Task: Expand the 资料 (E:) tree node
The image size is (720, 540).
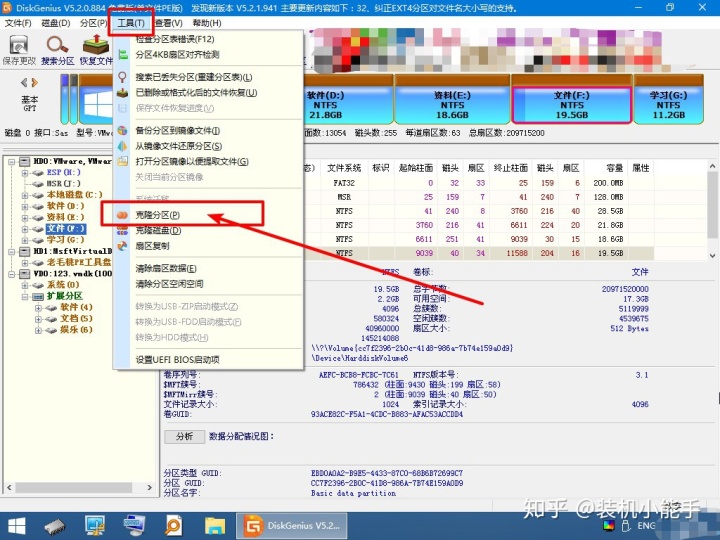Action: [25, 218]
